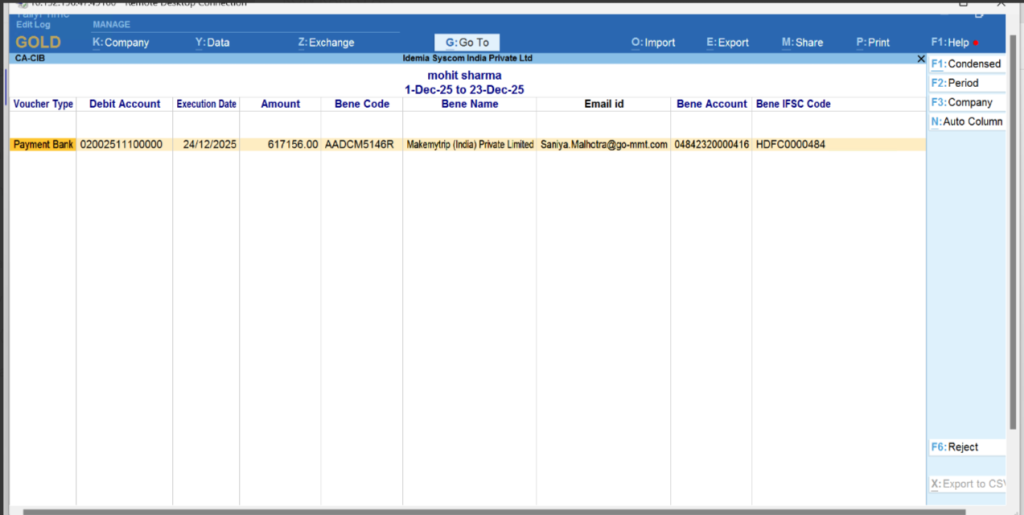Open the P: Print menu
Viewport: 1024px width, 515px height.
(873, 43)
